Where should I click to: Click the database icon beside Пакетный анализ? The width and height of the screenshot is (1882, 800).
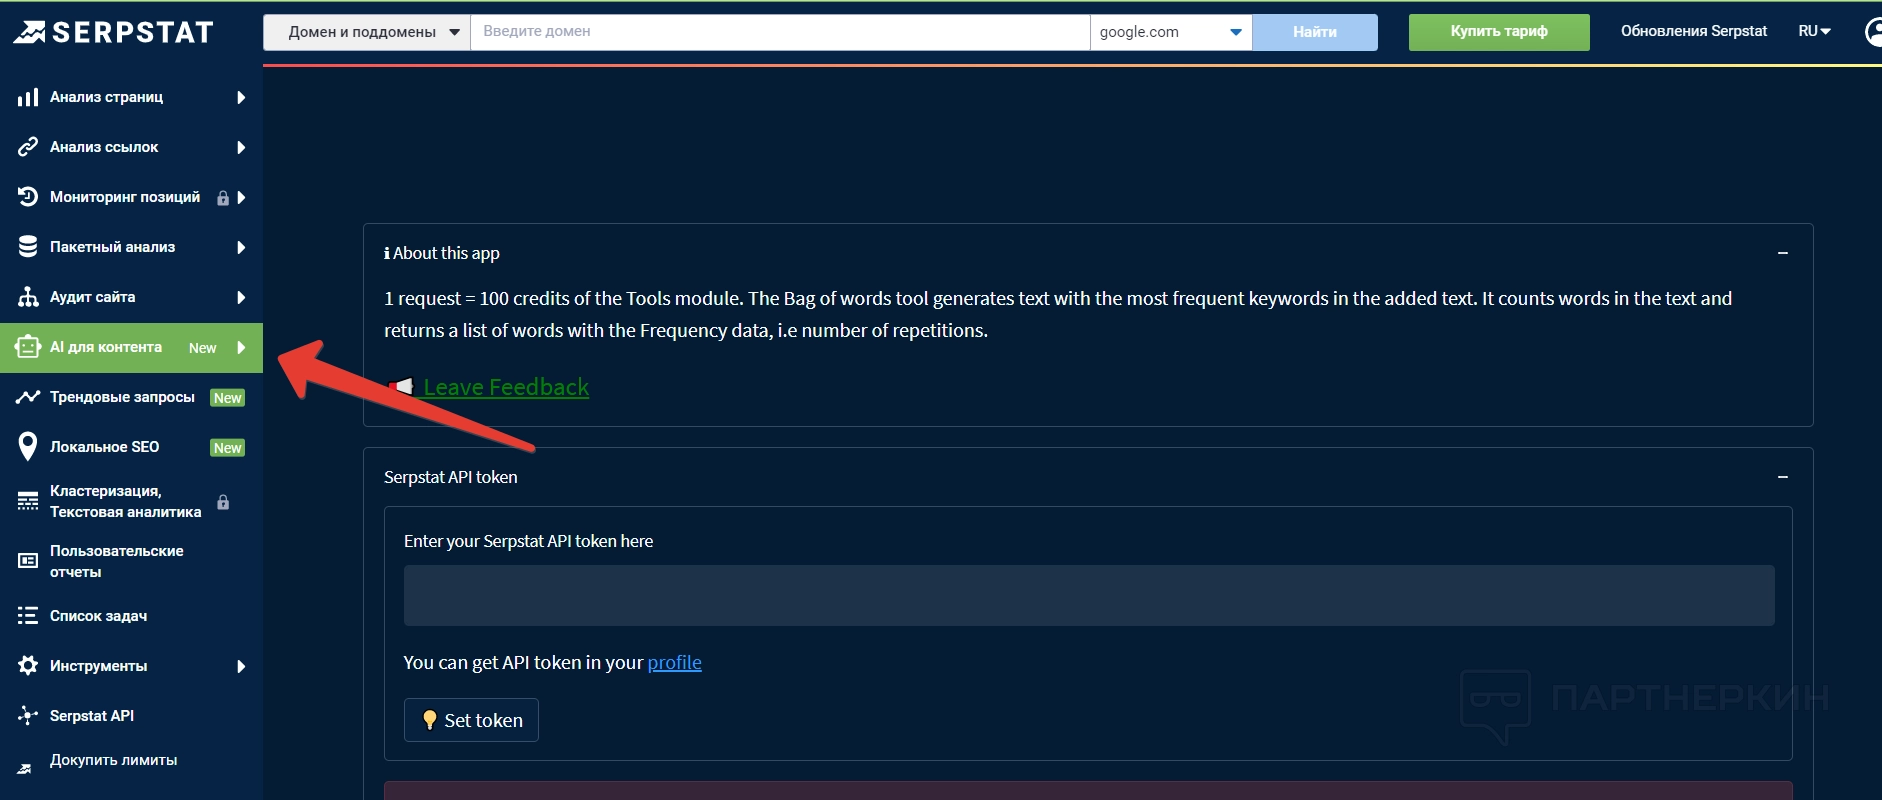point(28,247)
